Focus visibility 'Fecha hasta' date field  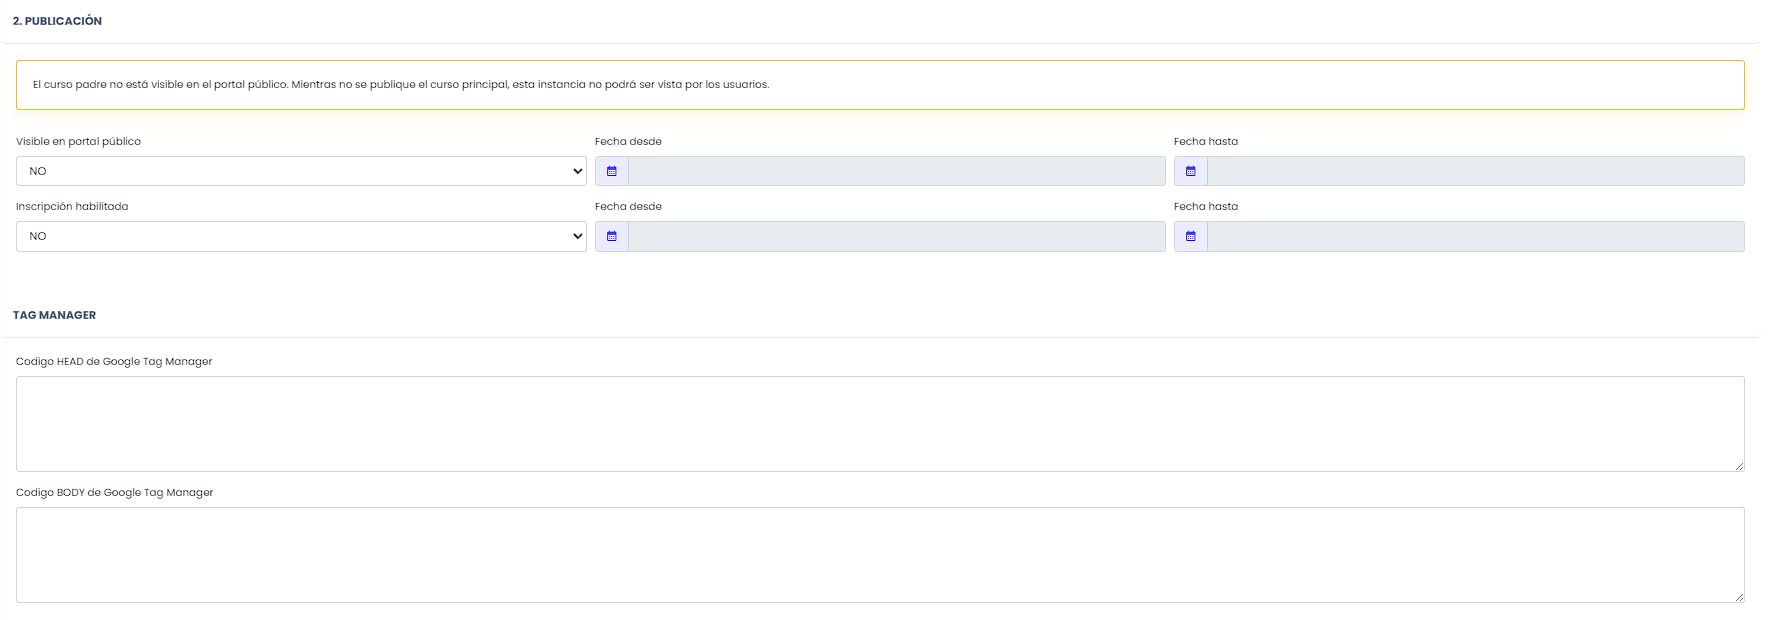point(1476,171)
